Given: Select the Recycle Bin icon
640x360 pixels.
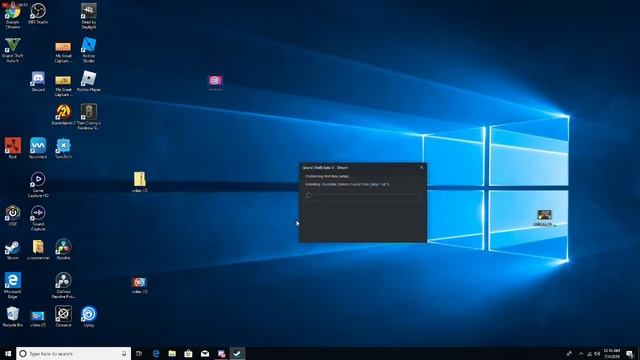Looking at the screenshot, I should pos(13,316).
